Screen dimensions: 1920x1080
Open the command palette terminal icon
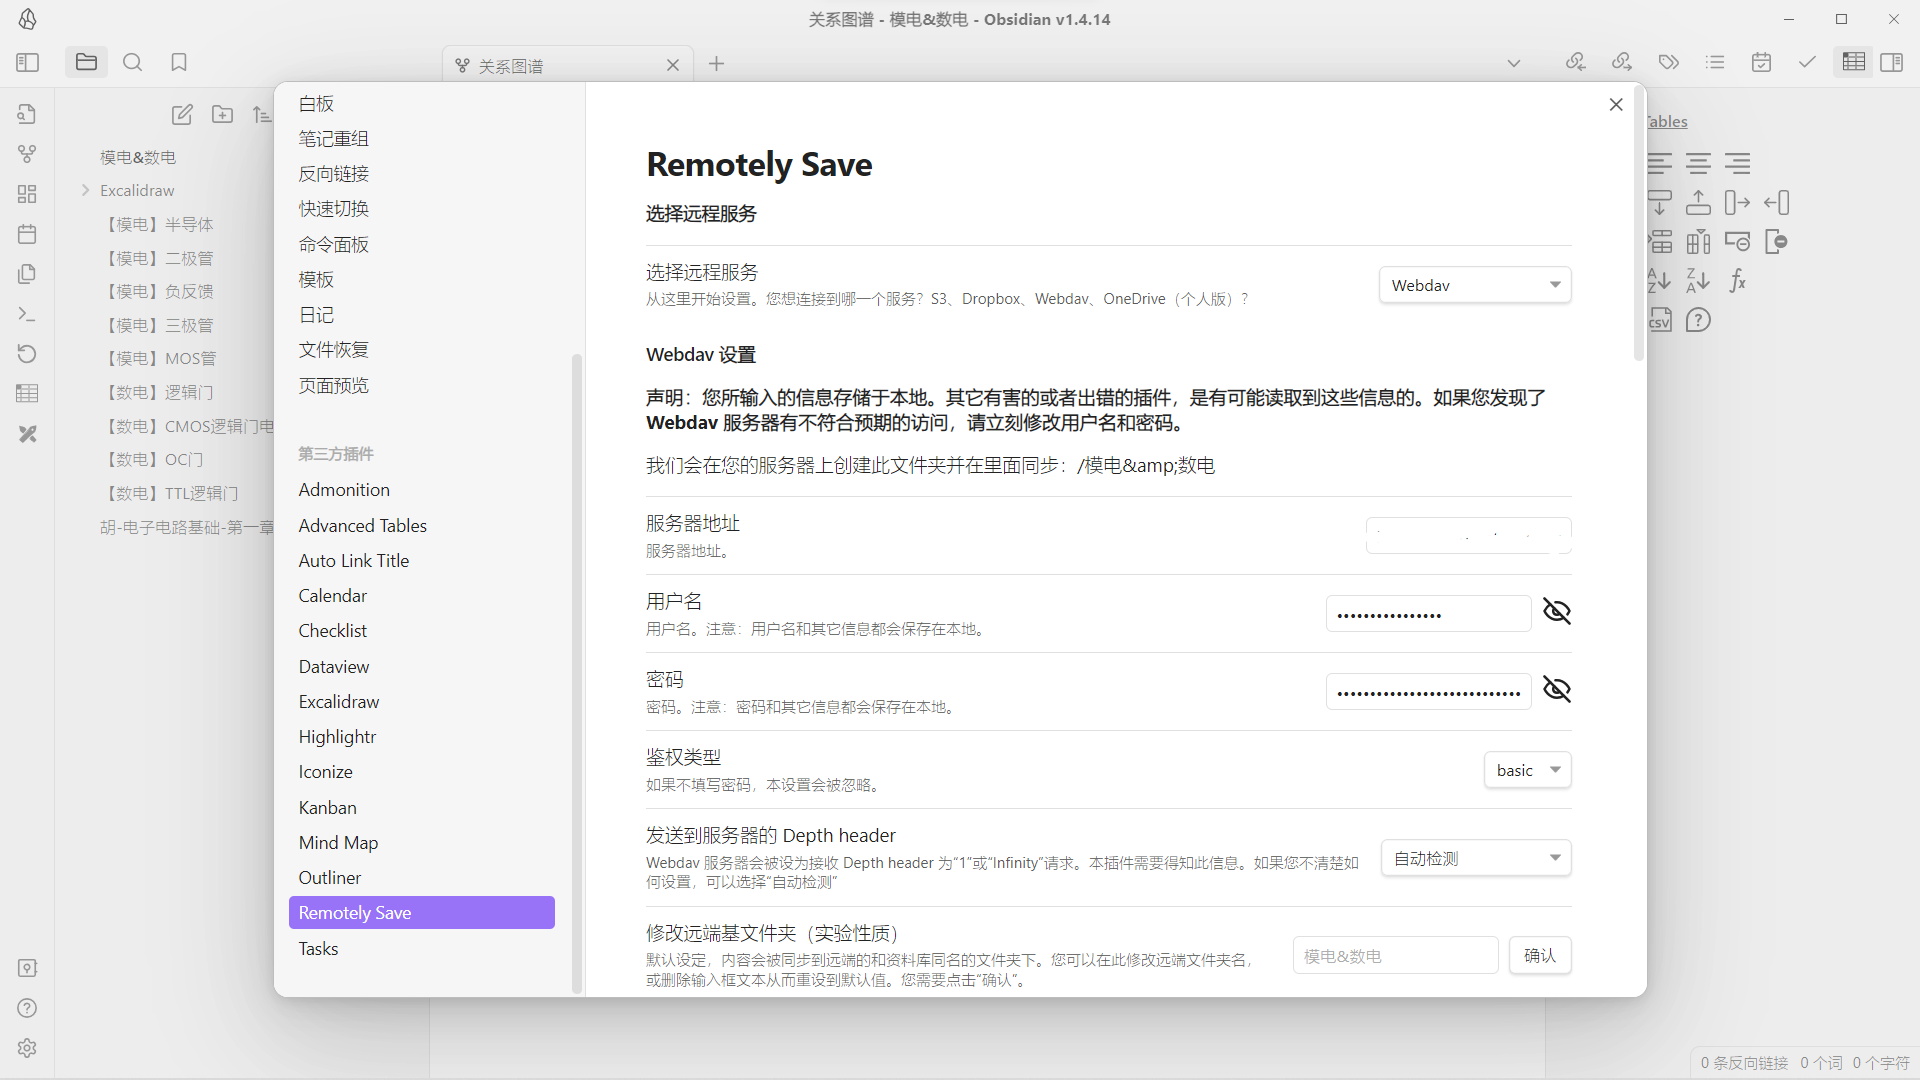[x=27, y=314]
